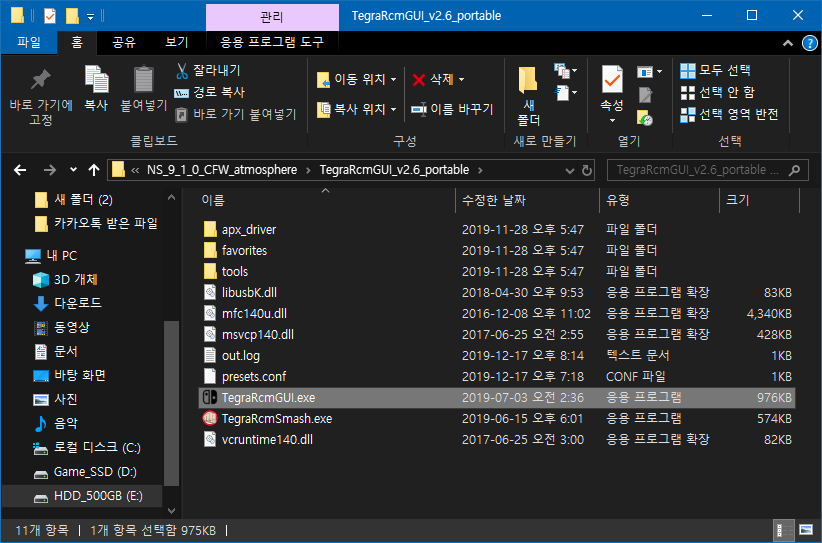Open Customize Quick Access Toolbar dropdown
This screenshot has height=543, width=822.
(x=90, y=17)
